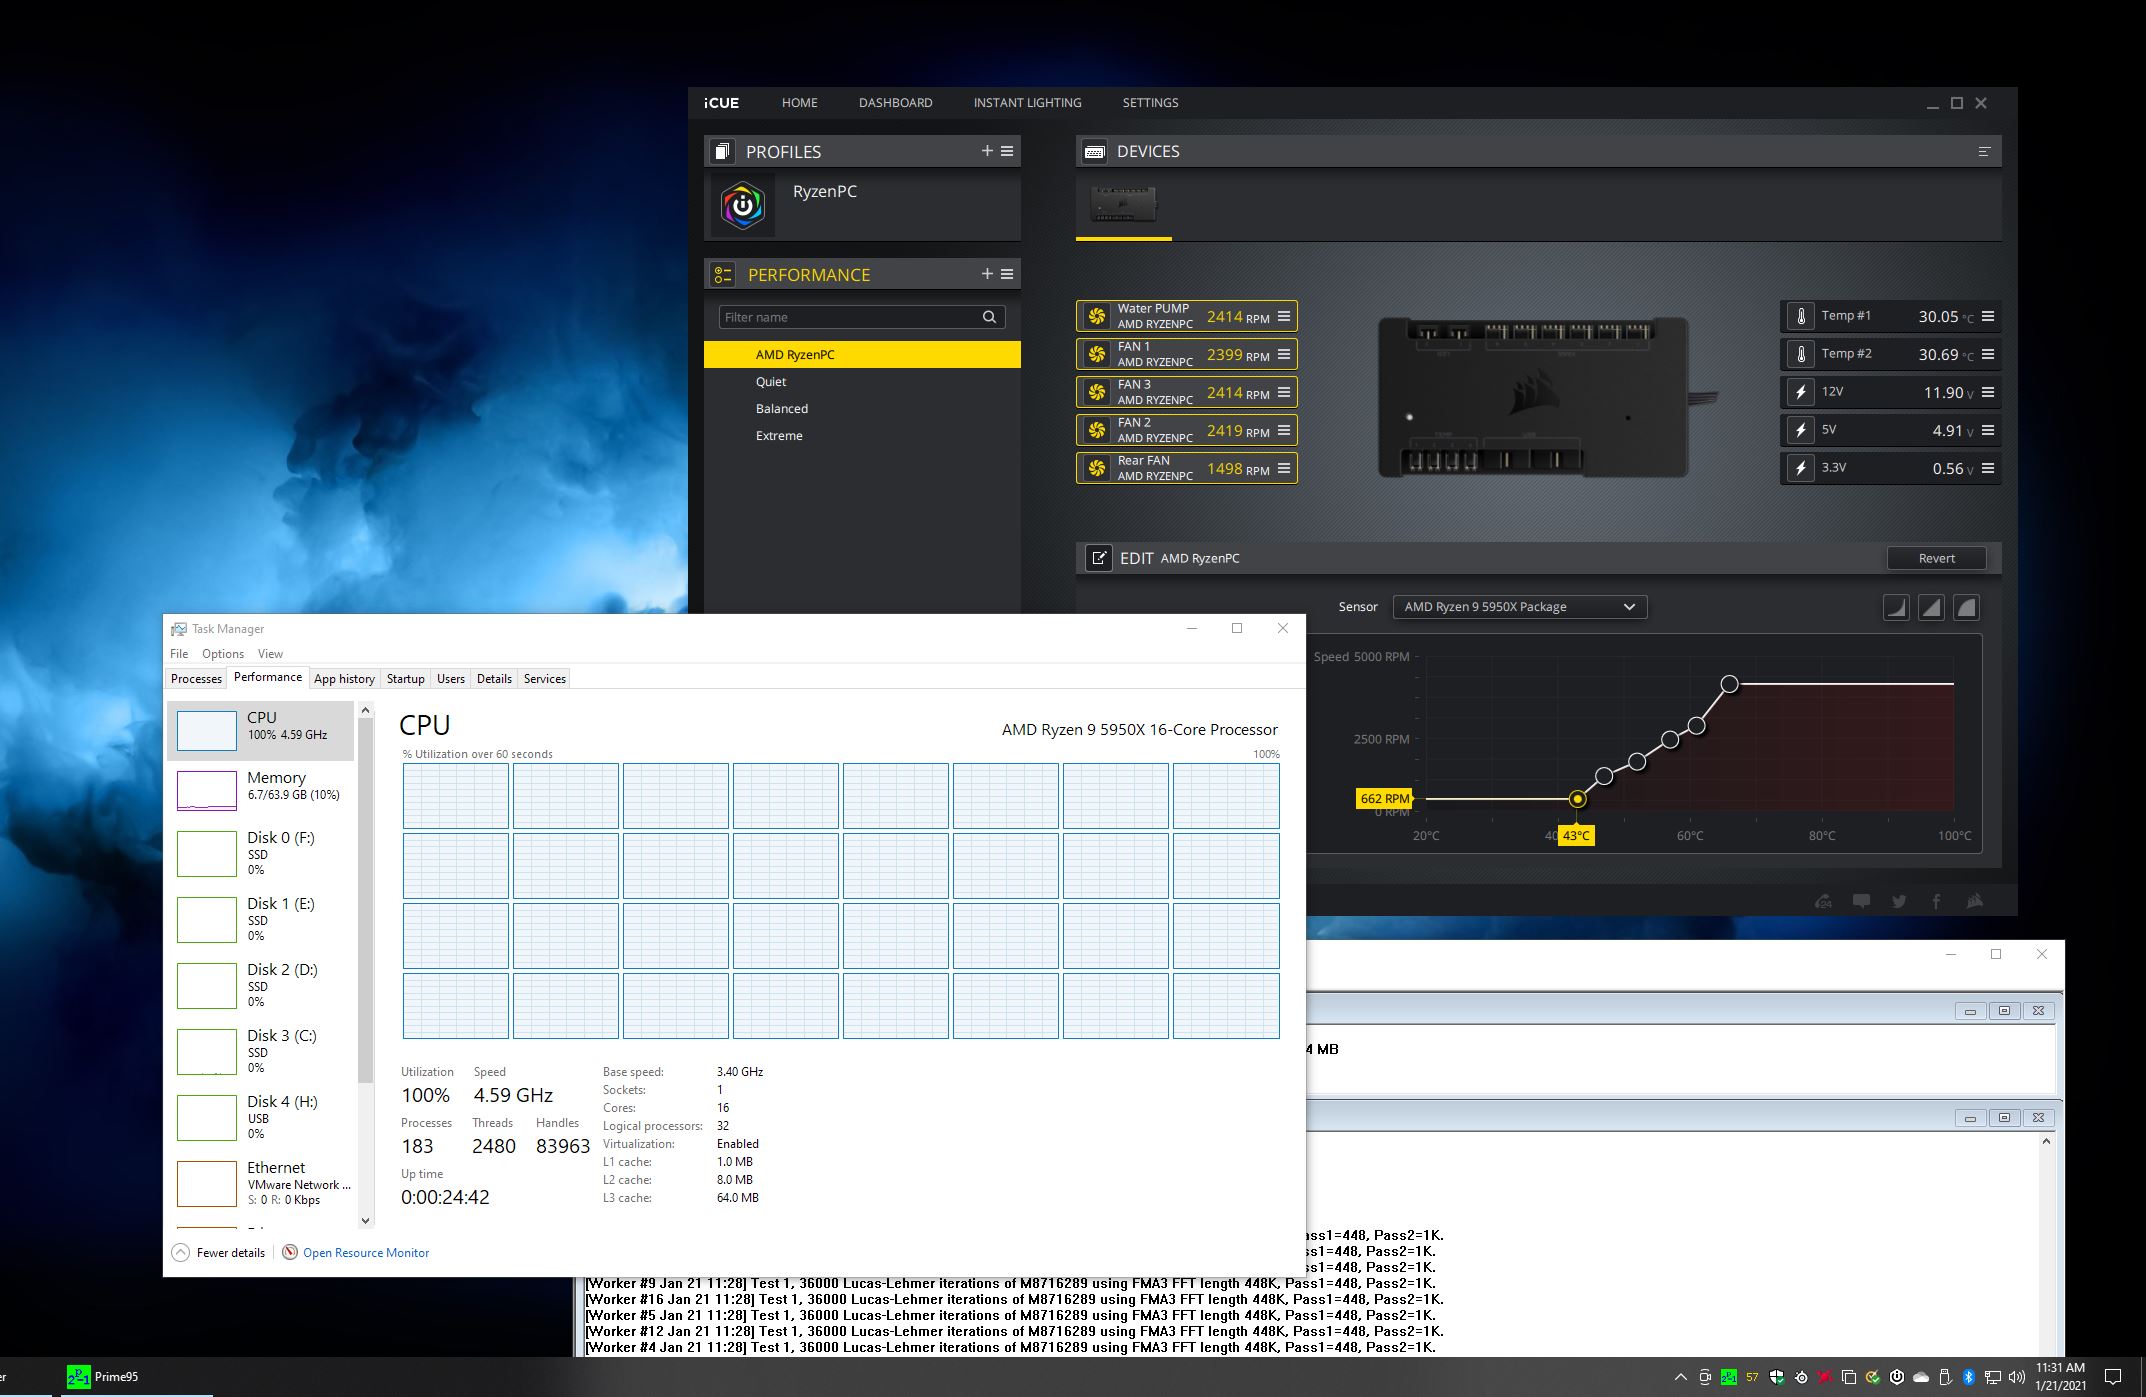
Task: Select the exponential fan curve preset
Action: click(1897, 607)
